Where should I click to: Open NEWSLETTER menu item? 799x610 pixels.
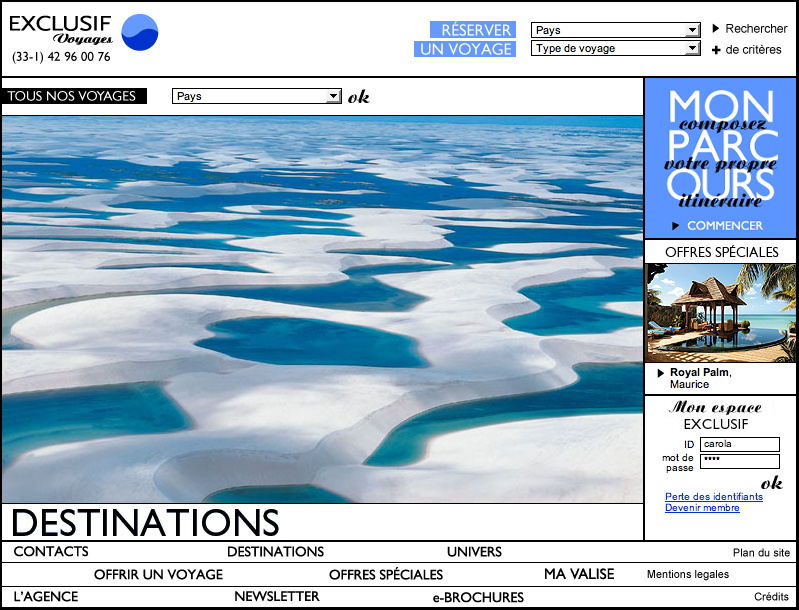pyautogui.click(x=277, y=596)
